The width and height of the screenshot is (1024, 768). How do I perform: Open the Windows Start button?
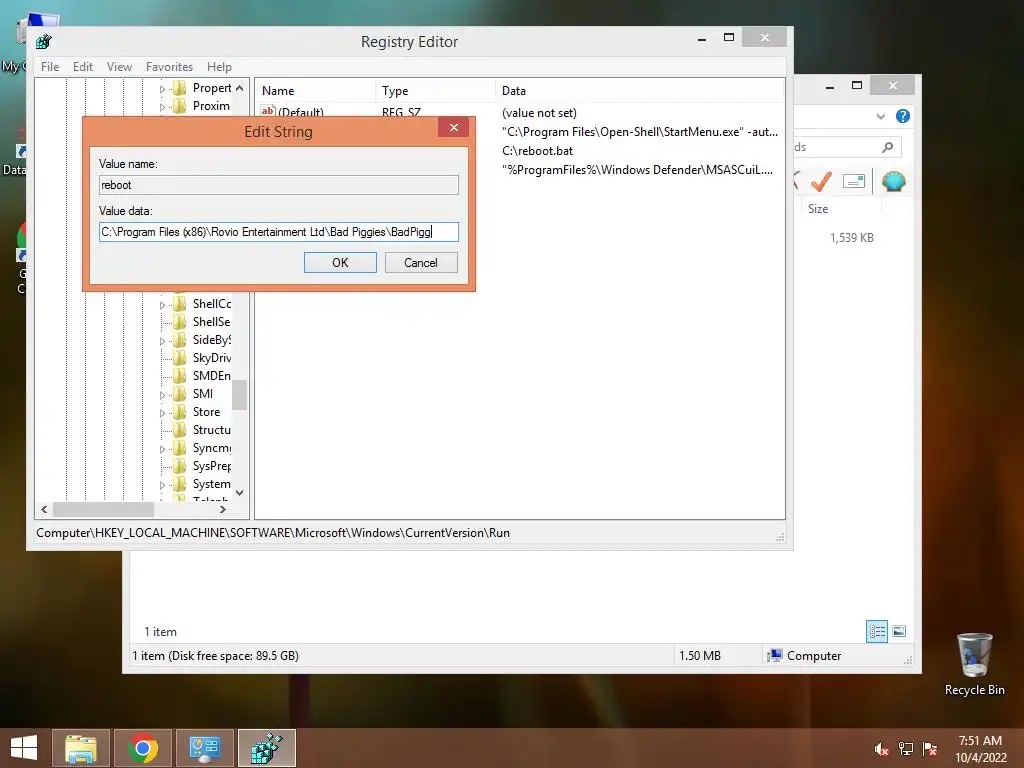[24, 748]
